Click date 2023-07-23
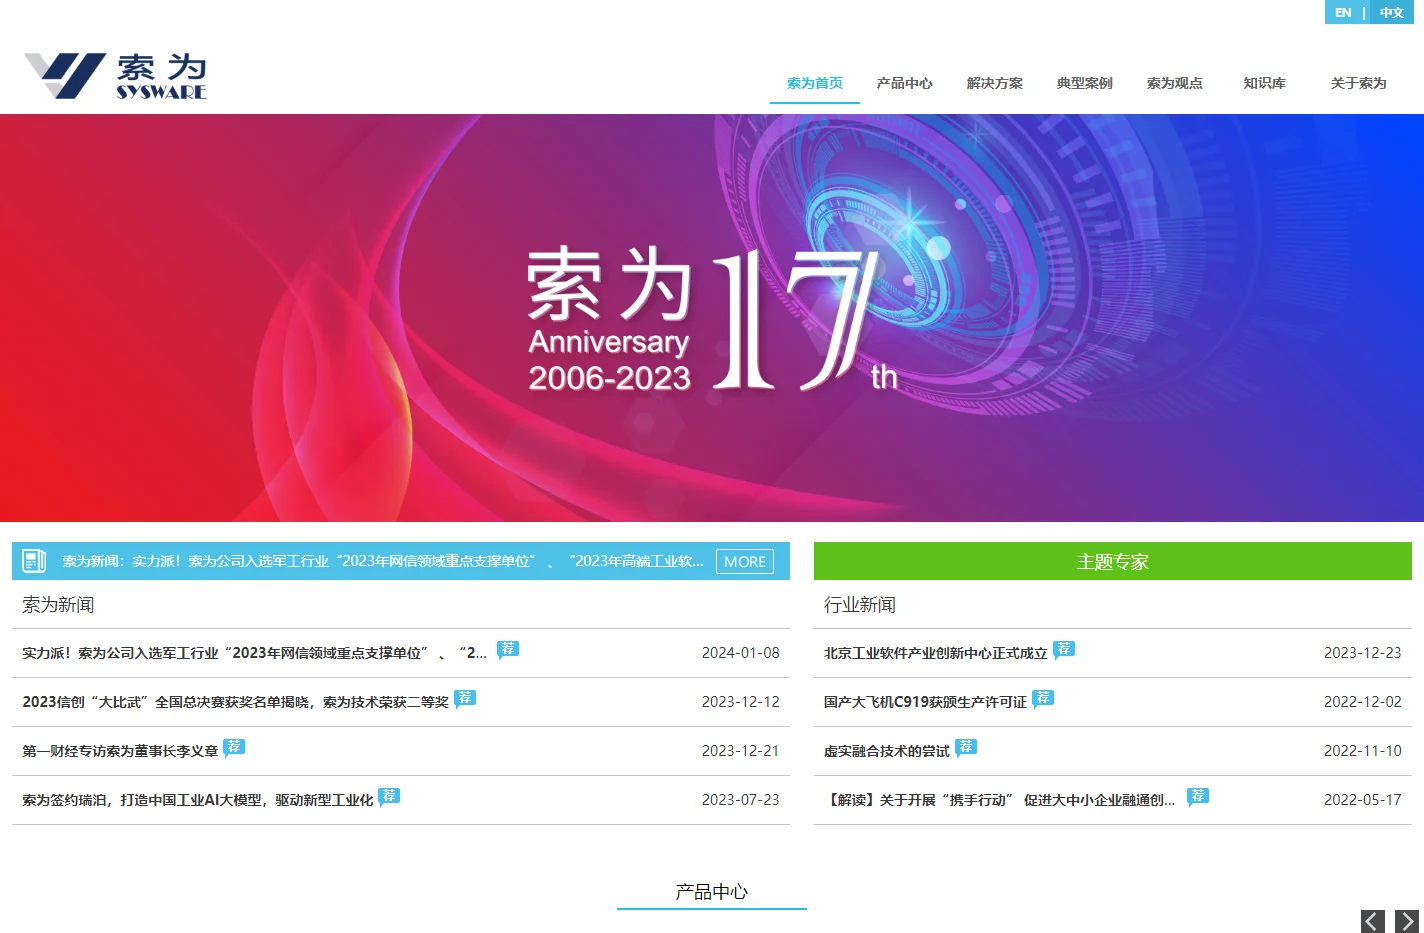Viewport: 1424px width, 933px height. [740, 800]
